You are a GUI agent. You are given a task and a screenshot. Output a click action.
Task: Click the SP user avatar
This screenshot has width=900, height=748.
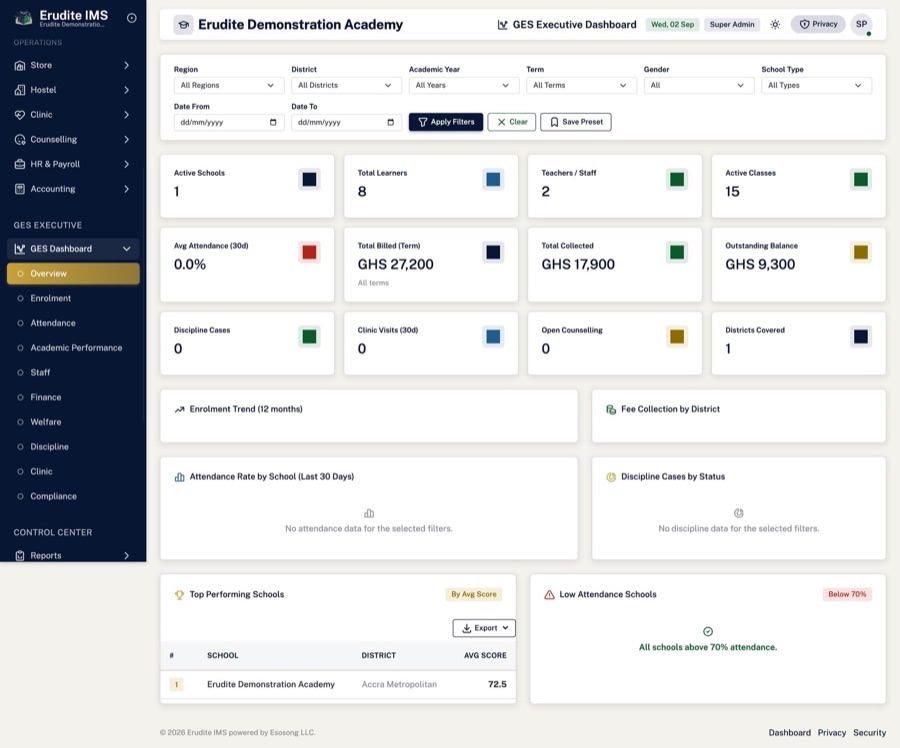point(862,24)
